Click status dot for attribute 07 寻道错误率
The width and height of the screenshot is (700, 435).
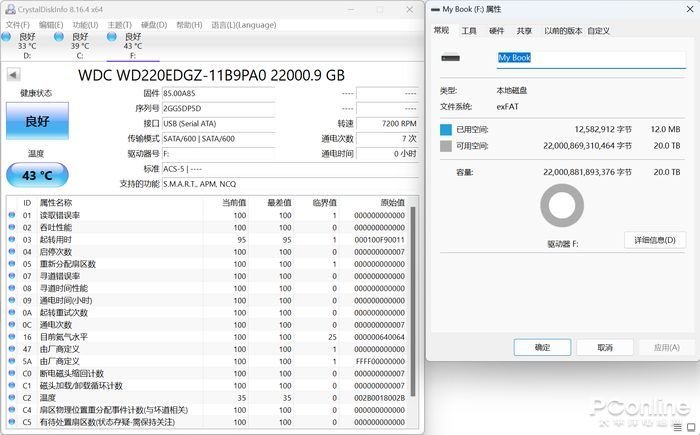tap(12, 276)
